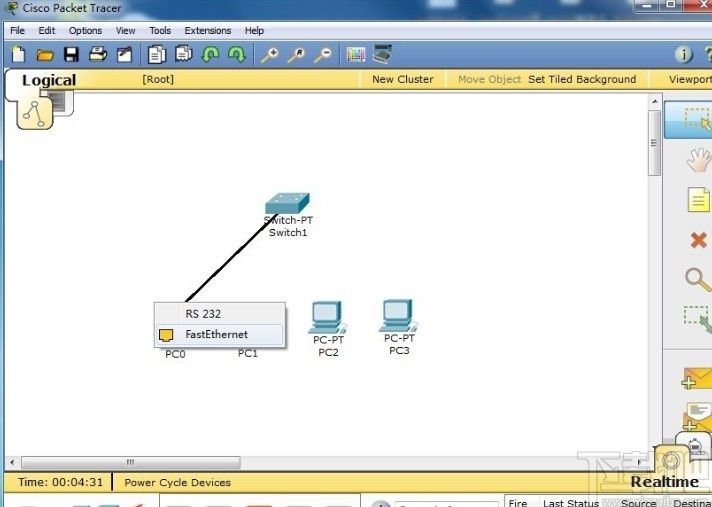This screenshot has width=712, height=507.
Task: Switch to the Logical workspace tab
Action: point(49,80)
